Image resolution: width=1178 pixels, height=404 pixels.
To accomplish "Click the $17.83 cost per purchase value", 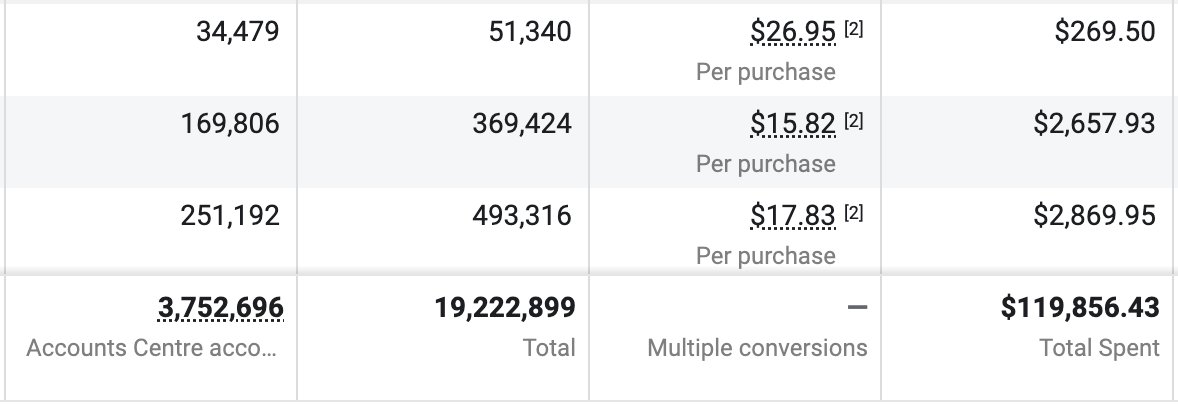I will tap(792, 216).
